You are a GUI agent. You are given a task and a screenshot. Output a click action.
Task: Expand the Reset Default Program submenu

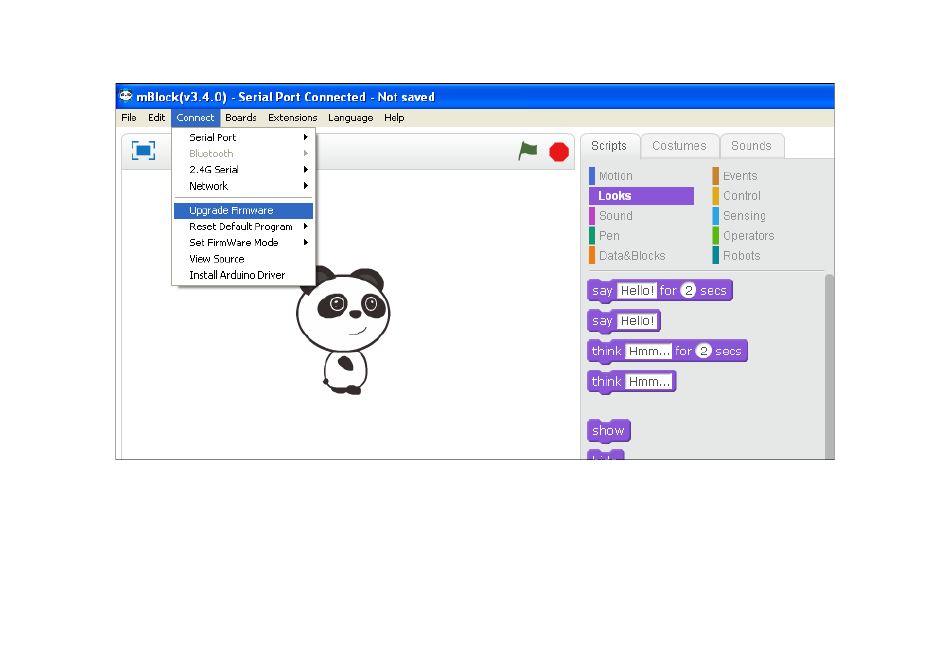coord(244,227)
